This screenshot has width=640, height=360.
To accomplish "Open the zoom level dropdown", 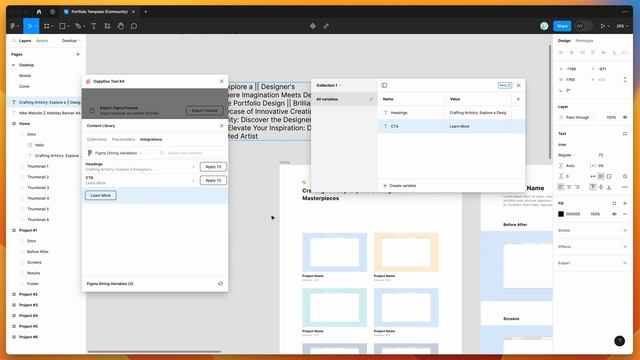I will [622, 26].
